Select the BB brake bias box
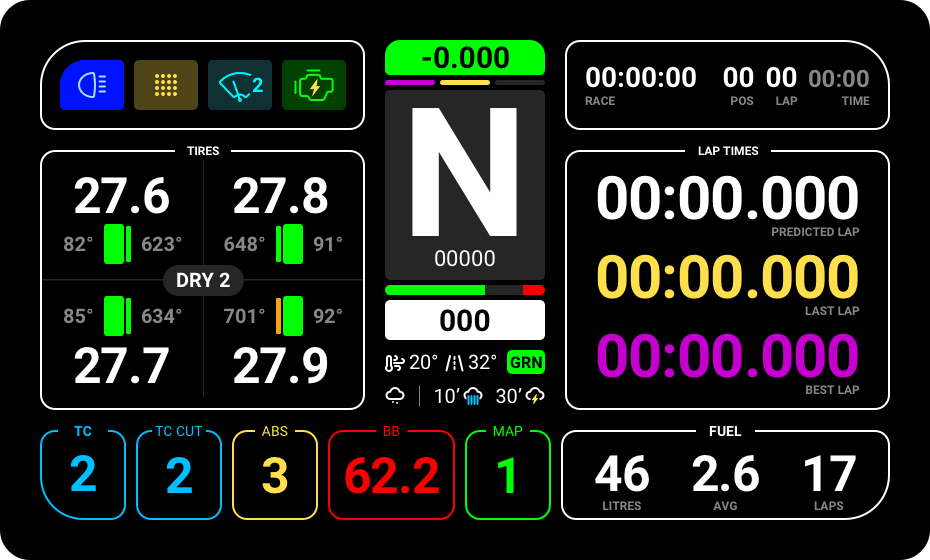This screenshot has width=930, height=560. coord(391,475)
